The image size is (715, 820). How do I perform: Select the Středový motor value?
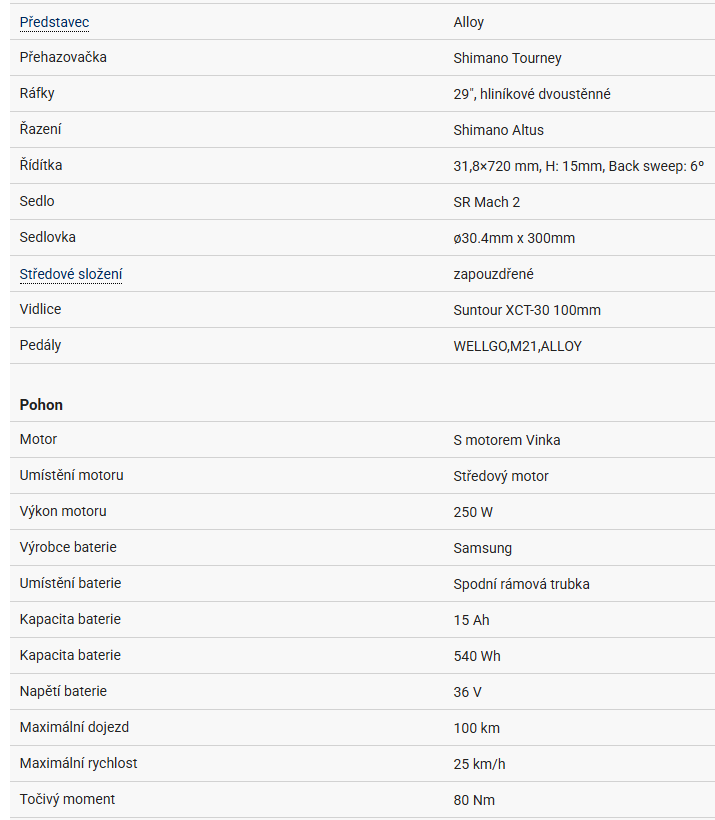501,476
